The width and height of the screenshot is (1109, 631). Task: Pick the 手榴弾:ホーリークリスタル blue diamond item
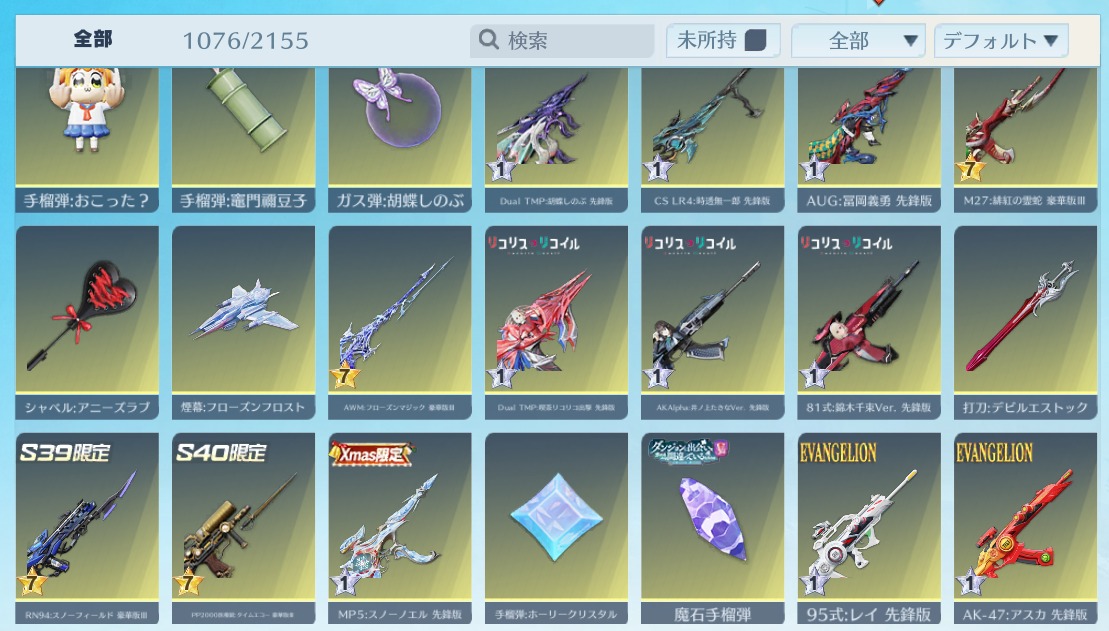(x=556, y=528)
